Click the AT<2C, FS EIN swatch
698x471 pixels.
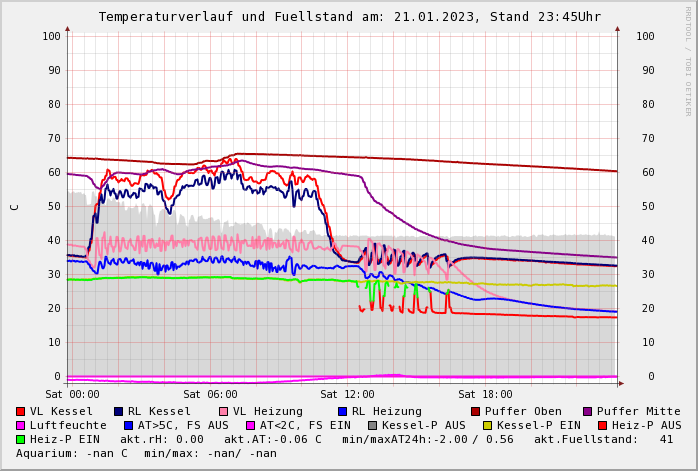250,425
